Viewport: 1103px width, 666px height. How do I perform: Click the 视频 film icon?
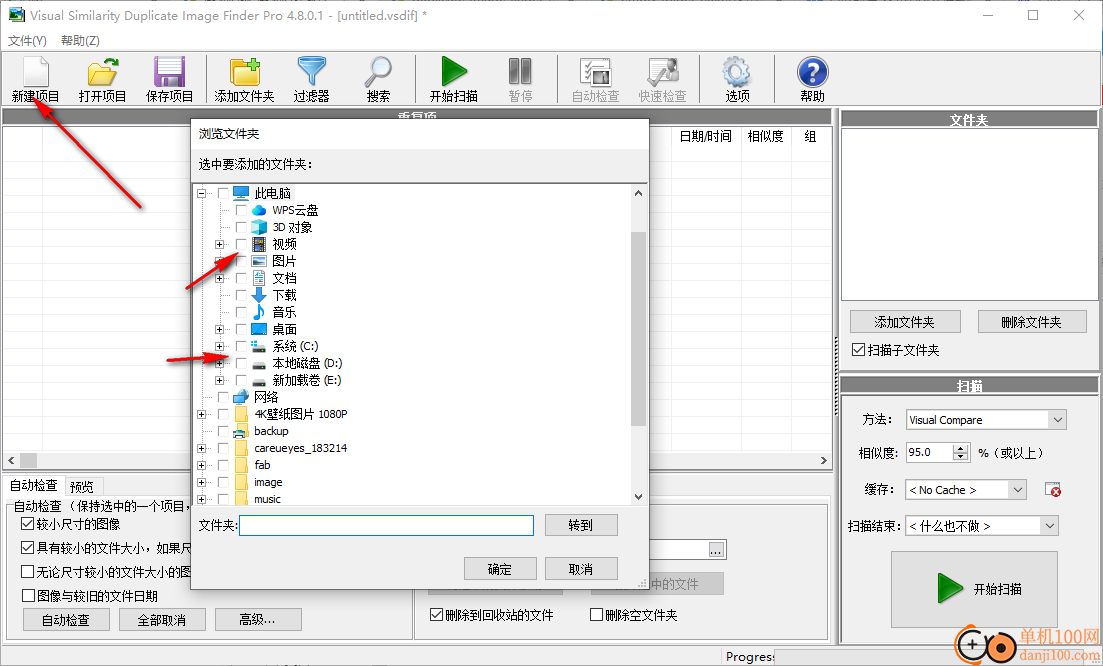(x=260, y=244)
